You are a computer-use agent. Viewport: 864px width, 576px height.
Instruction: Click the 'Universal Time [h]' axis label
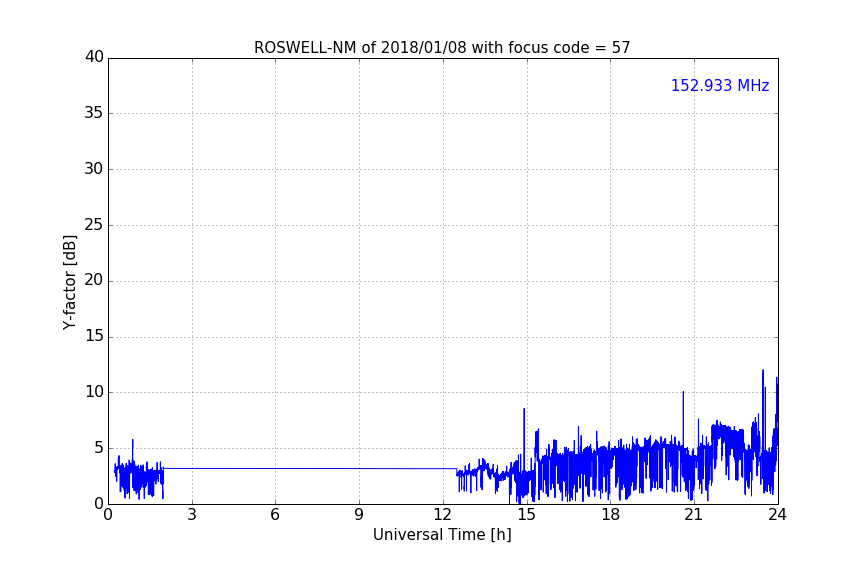442,535
